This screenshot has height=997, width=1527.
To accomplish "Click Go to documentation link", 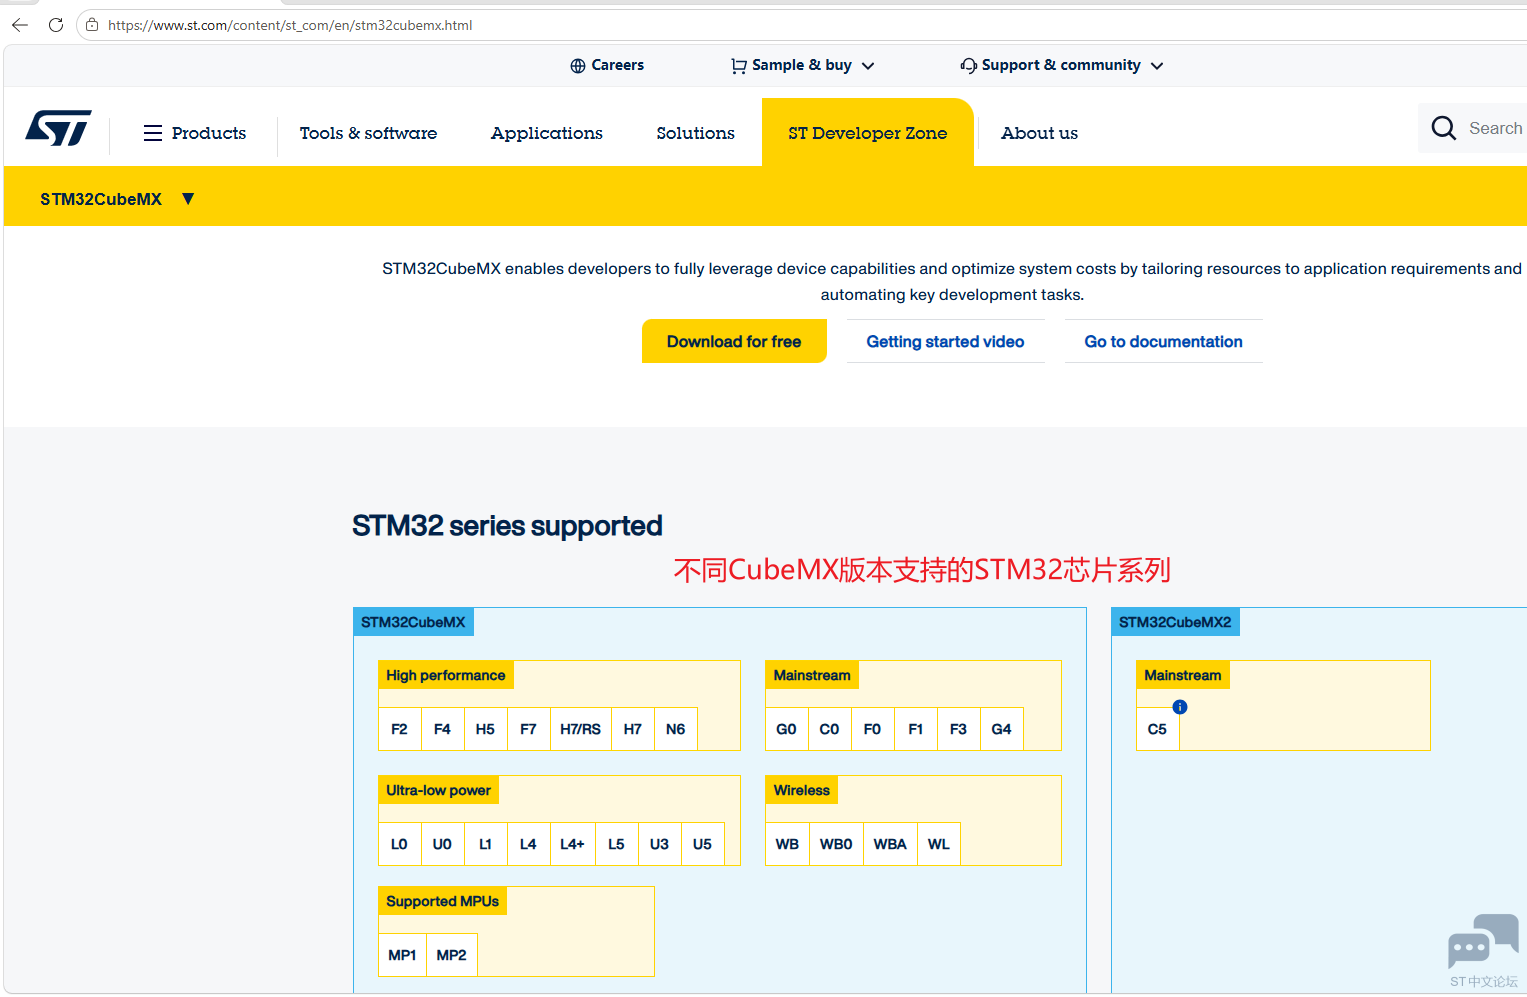I will point(1163,341).
